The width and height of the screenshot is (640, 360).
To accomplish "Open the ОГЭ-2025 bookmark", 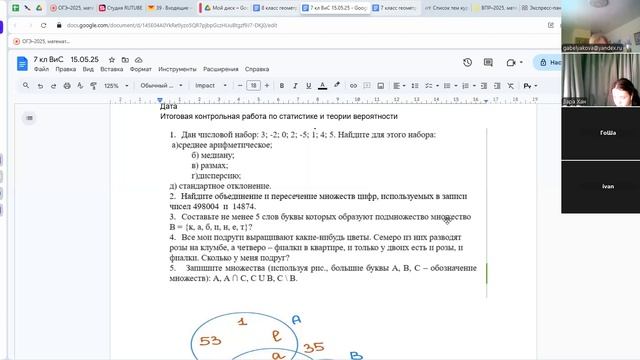I will coord(41,41).
